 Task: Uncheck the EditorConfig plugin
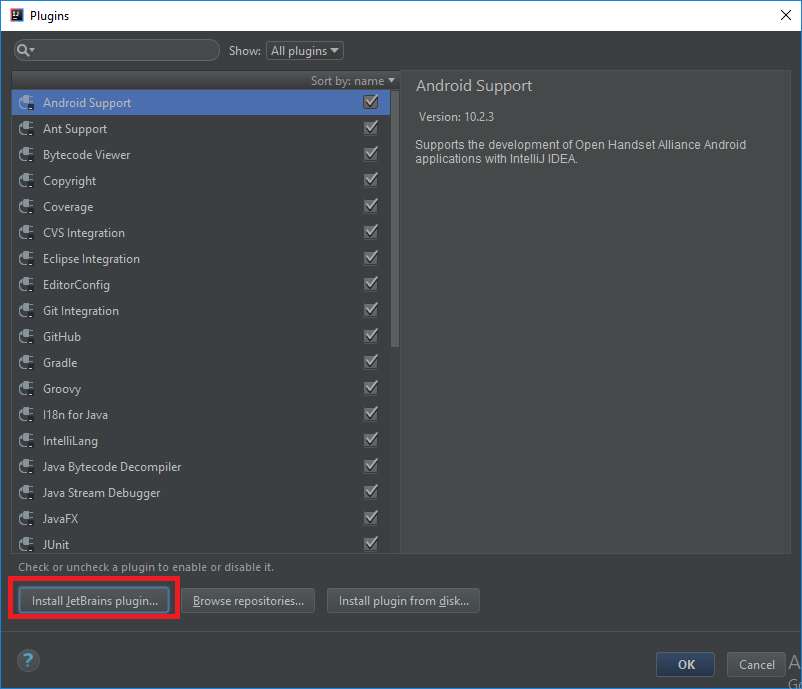pos(371,284)
